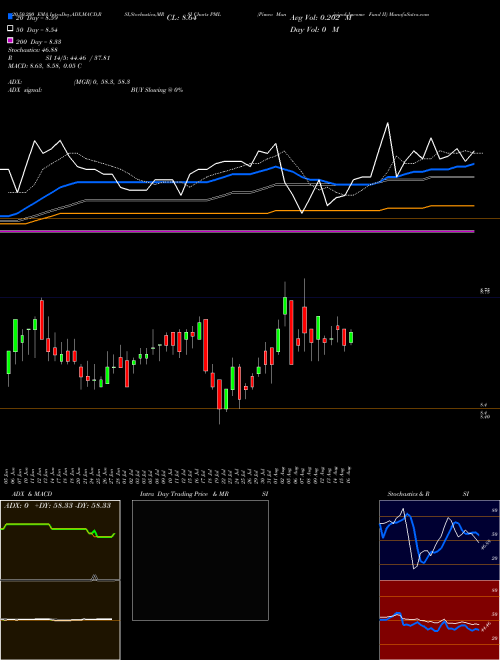Viewport: 500px width, 660px height.
Task: Click the empty intraday trading price chart
Action: pyautogui.click(x=200, y=560)
